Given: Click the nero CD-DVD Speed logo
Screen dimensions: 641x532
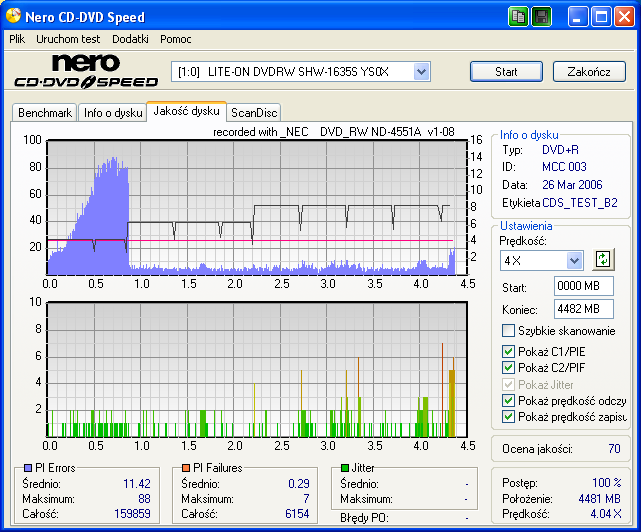Looking at the screenshot, I should [86, 71].
